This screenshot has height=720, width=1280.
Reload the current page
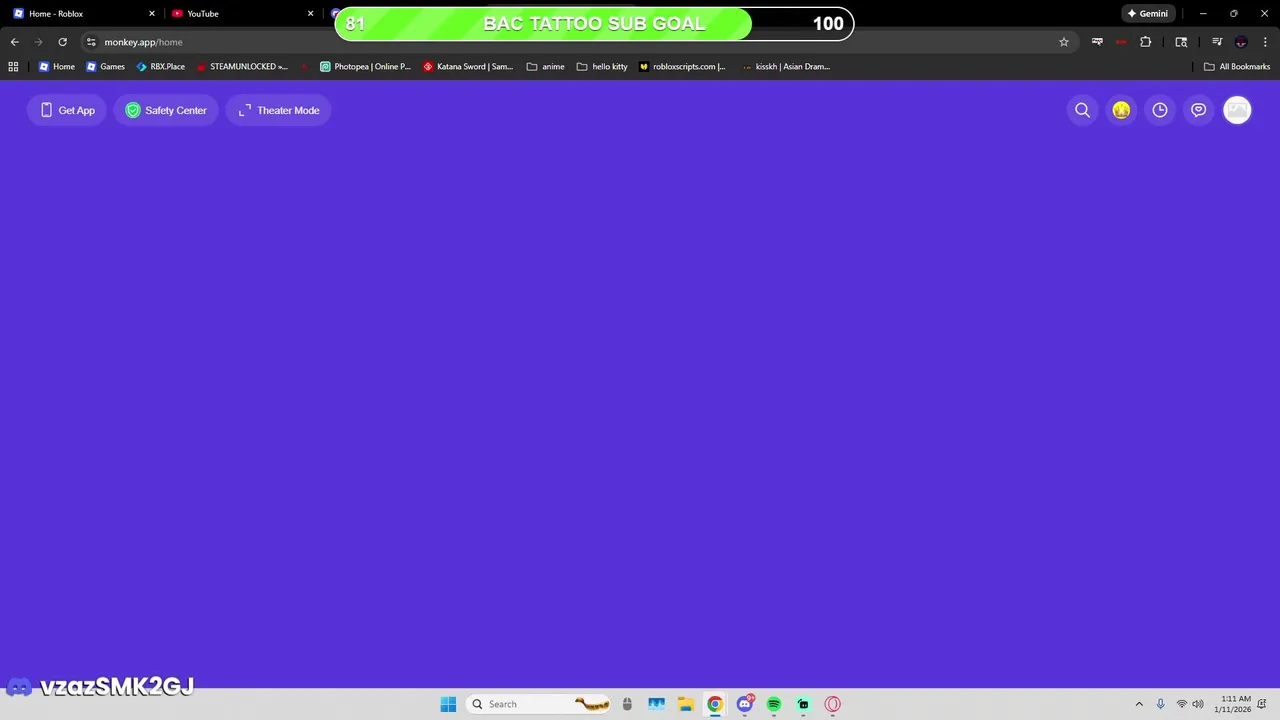click(62, 42)
